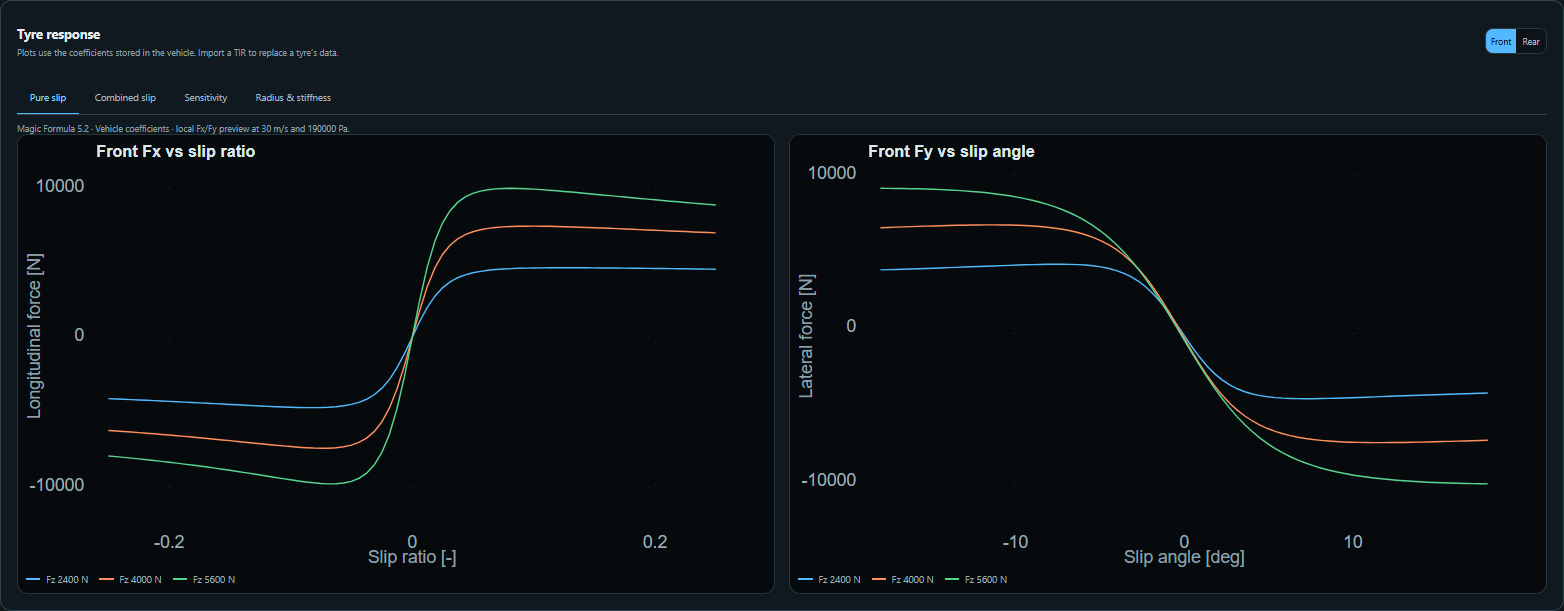Toggle Fz 4000 N legend in Fx chart
1564x611 pixels.
pos(131,580)
